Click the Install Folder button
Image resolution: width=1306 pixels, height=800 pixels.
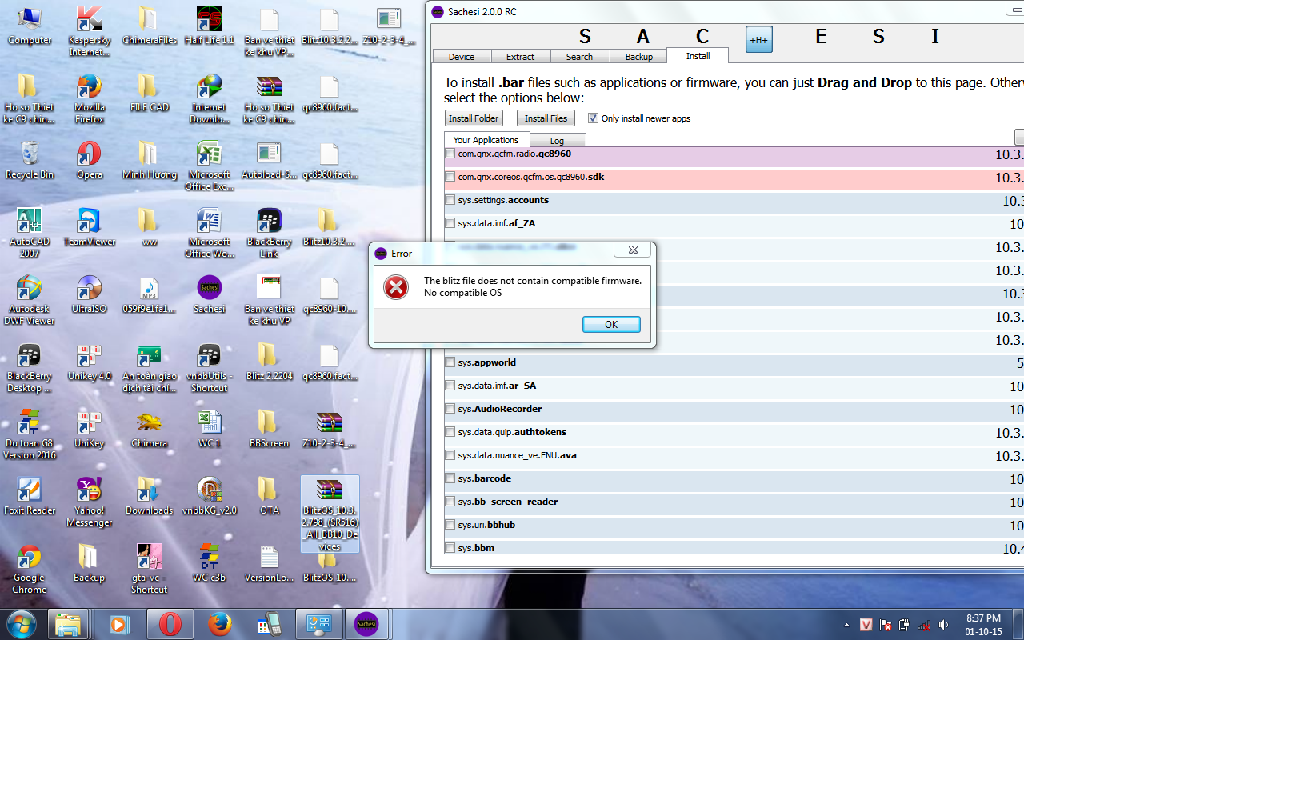point(474,118)
